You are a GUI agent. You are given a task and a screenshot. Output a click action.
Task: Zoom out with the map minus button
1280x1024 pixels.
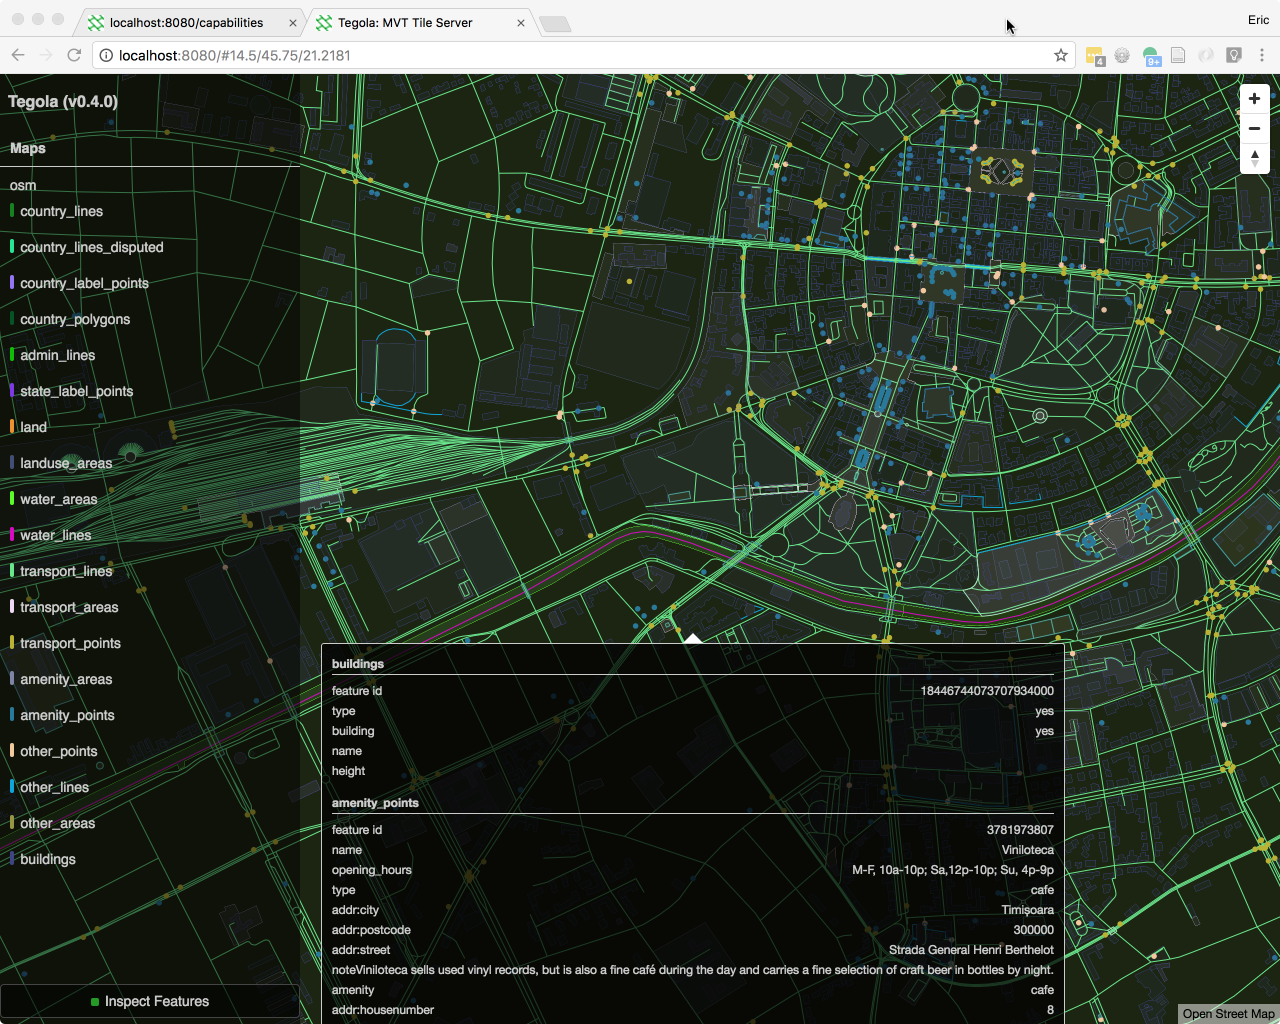point(1254,129)
